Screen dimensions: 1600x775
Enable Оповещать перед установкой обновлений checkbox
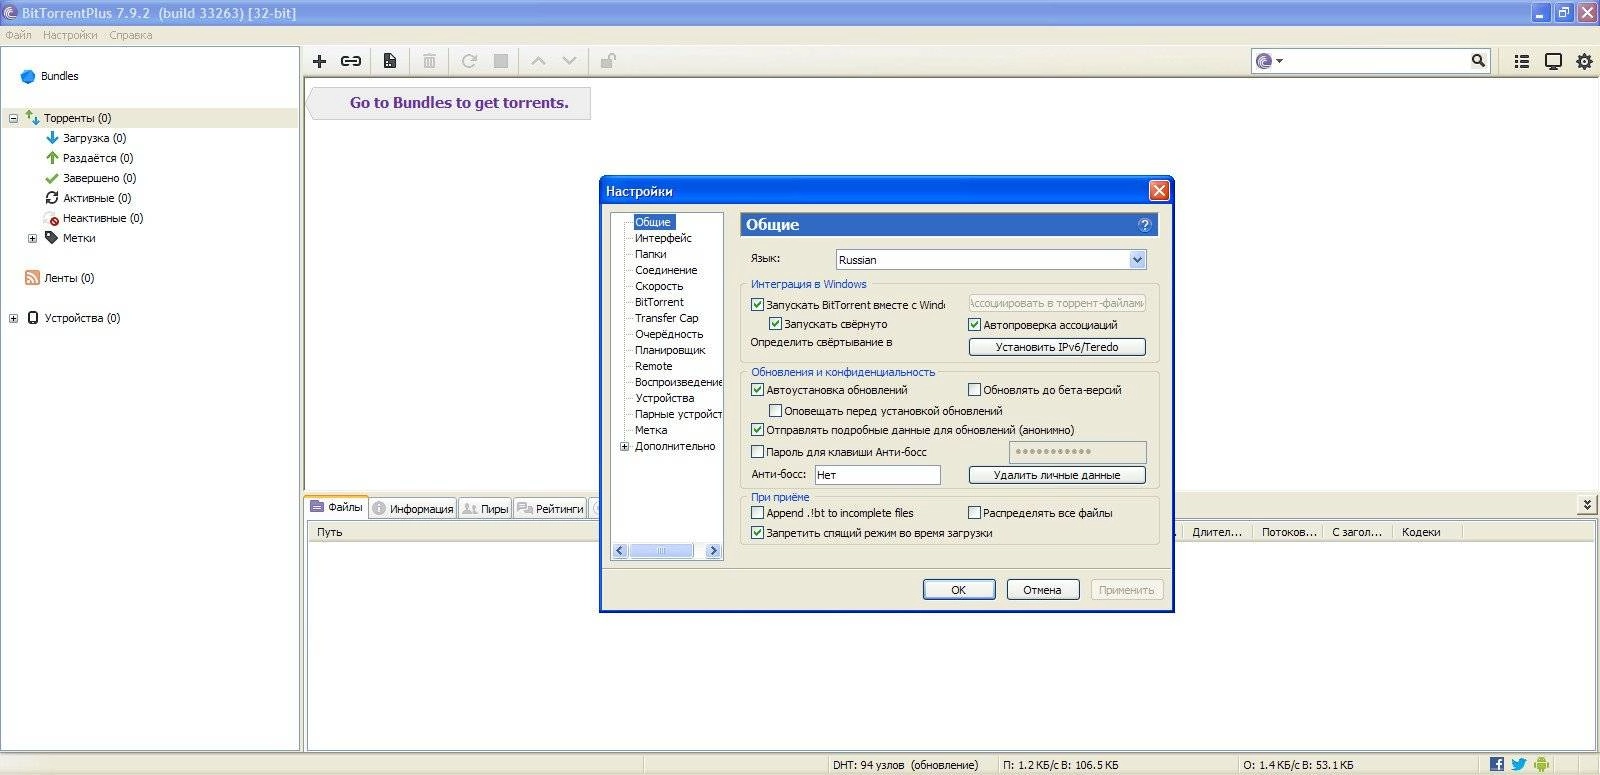pyautogui.click(x=775, y=411)
